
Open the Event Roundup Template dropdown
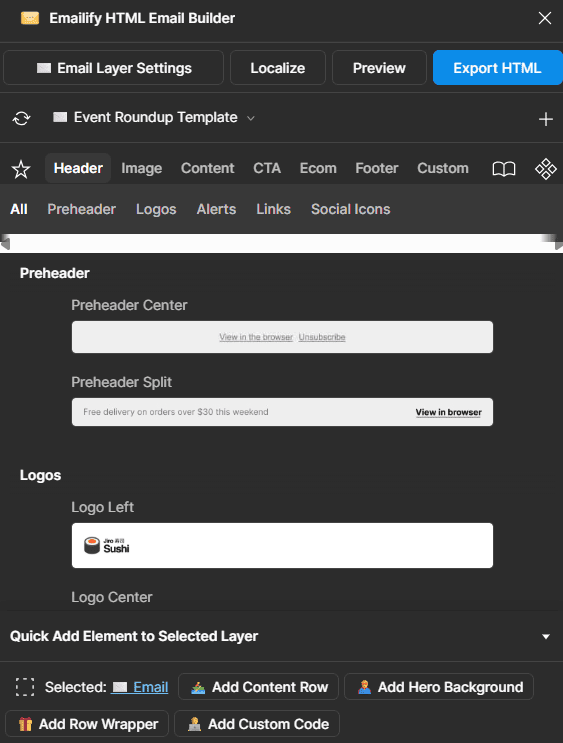(x=154, y=118)
